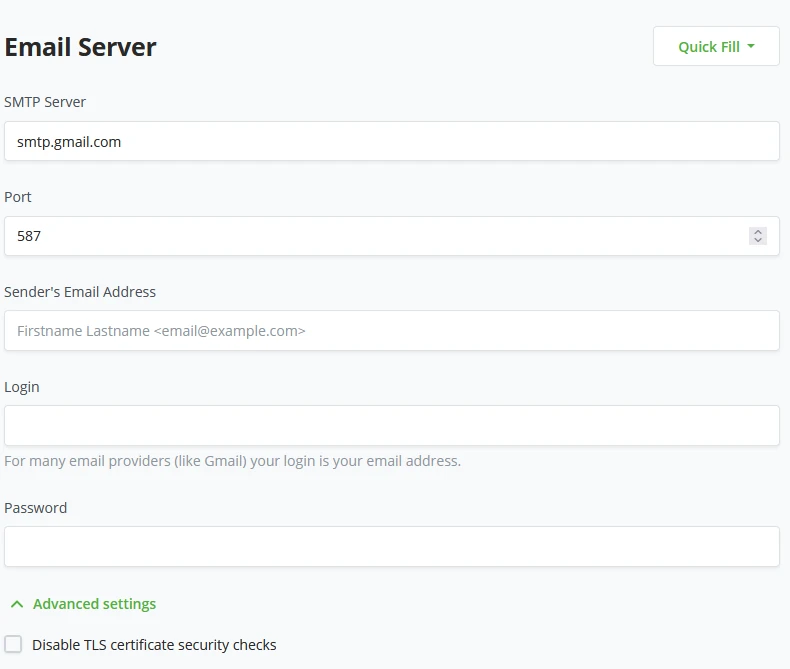Click the Port label

coord(18,197)
